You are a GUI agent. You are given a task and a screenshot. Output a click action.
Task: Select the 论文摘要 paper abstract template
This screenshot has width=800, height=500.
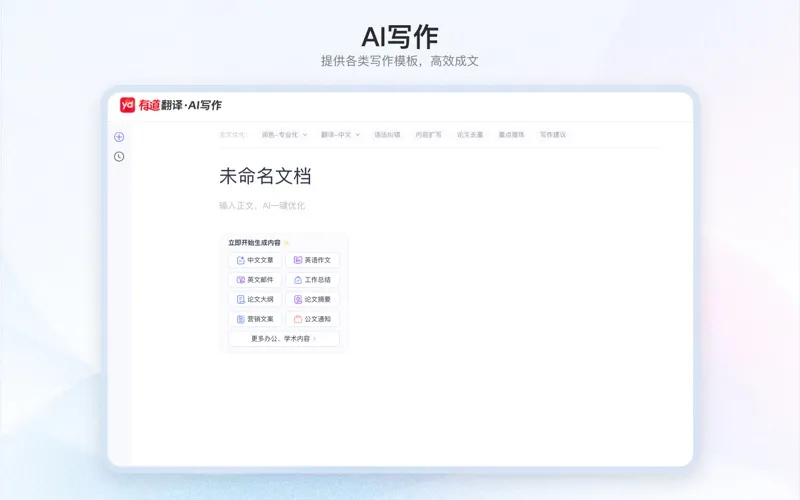(312, 299)
